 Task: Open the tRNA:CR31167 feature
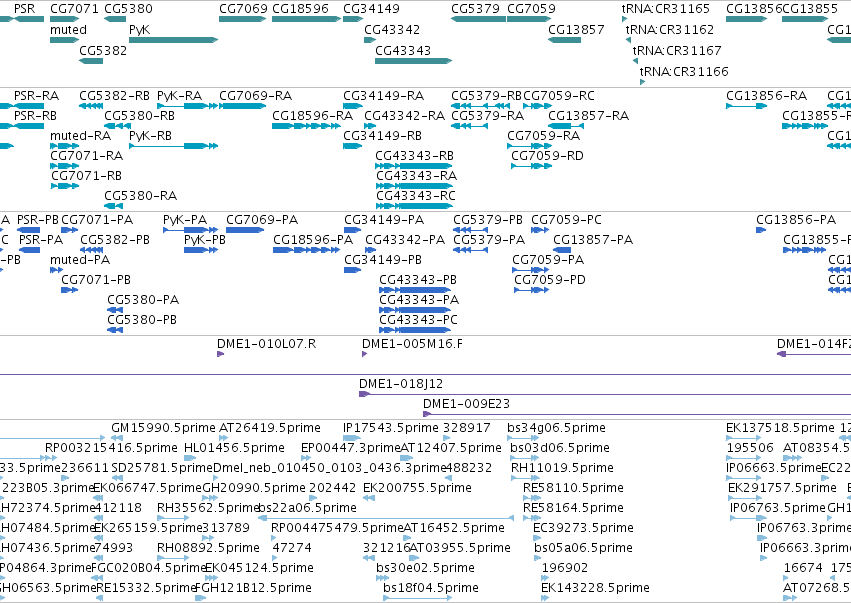636,61
